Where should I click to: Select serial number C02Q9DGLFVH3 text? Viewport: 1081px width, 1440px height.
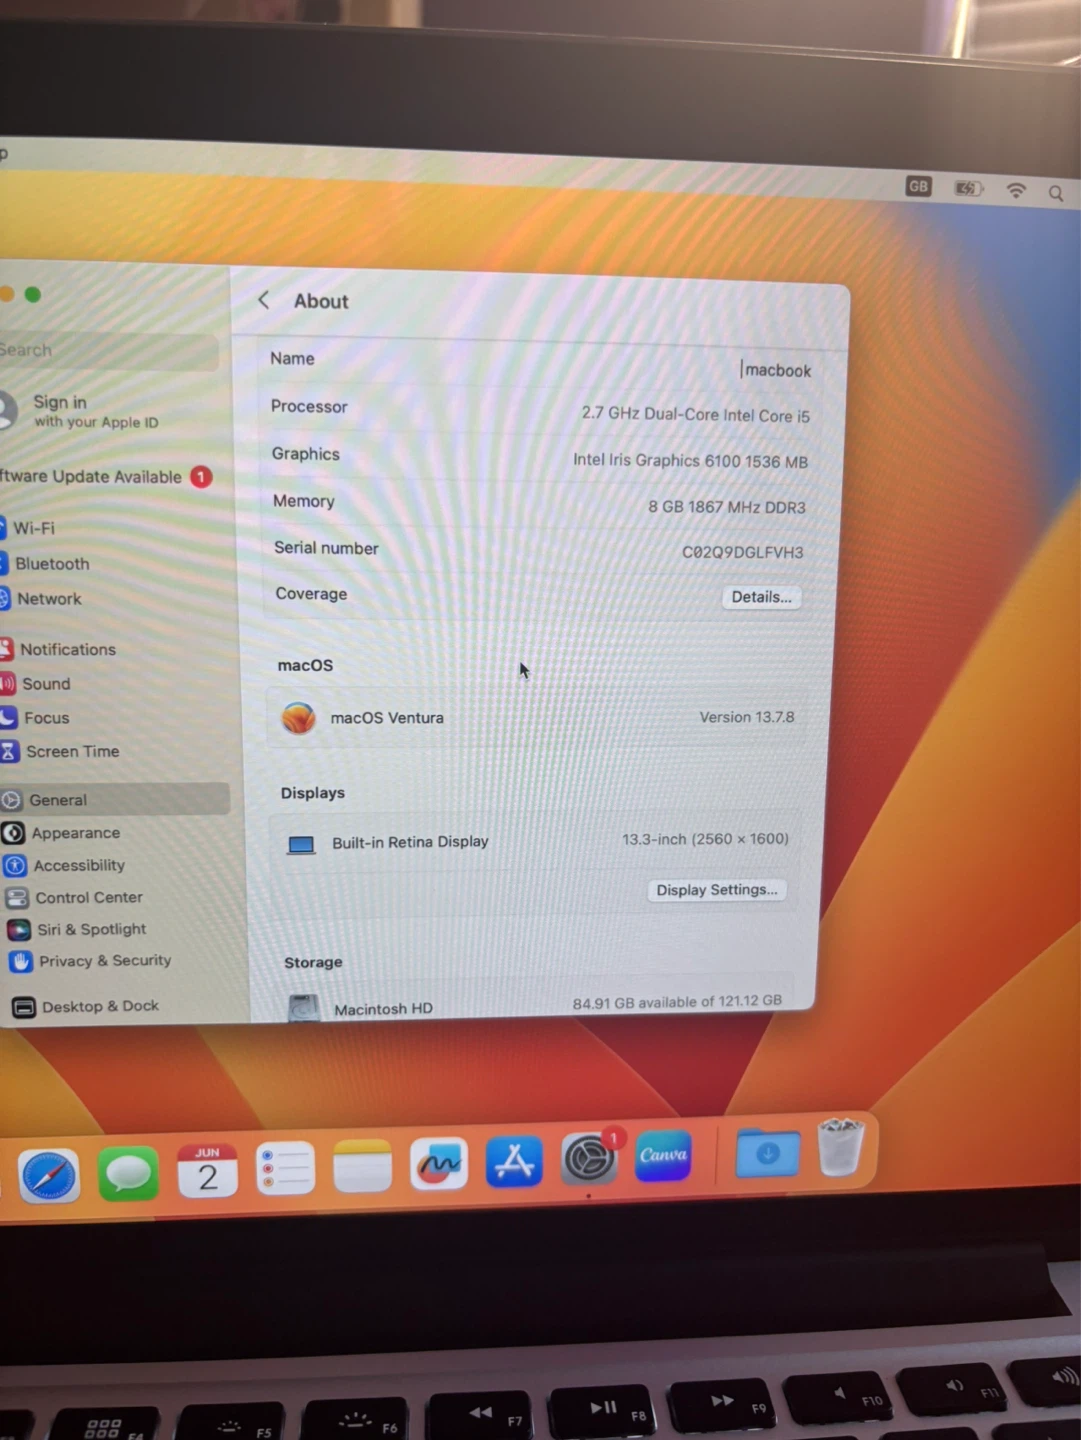click(x=742, y=552)
